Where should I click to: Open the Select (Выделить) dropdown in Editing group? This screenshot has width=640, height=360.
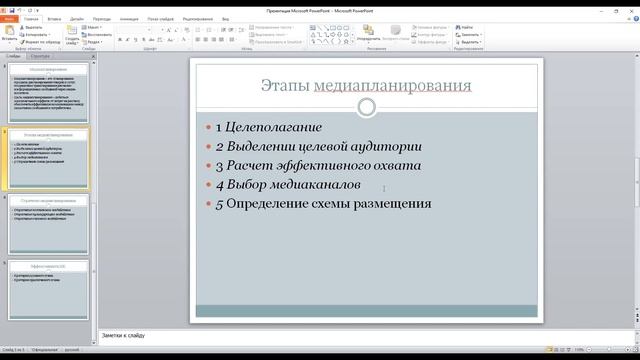pyautogui.click(x=469, y=42)
